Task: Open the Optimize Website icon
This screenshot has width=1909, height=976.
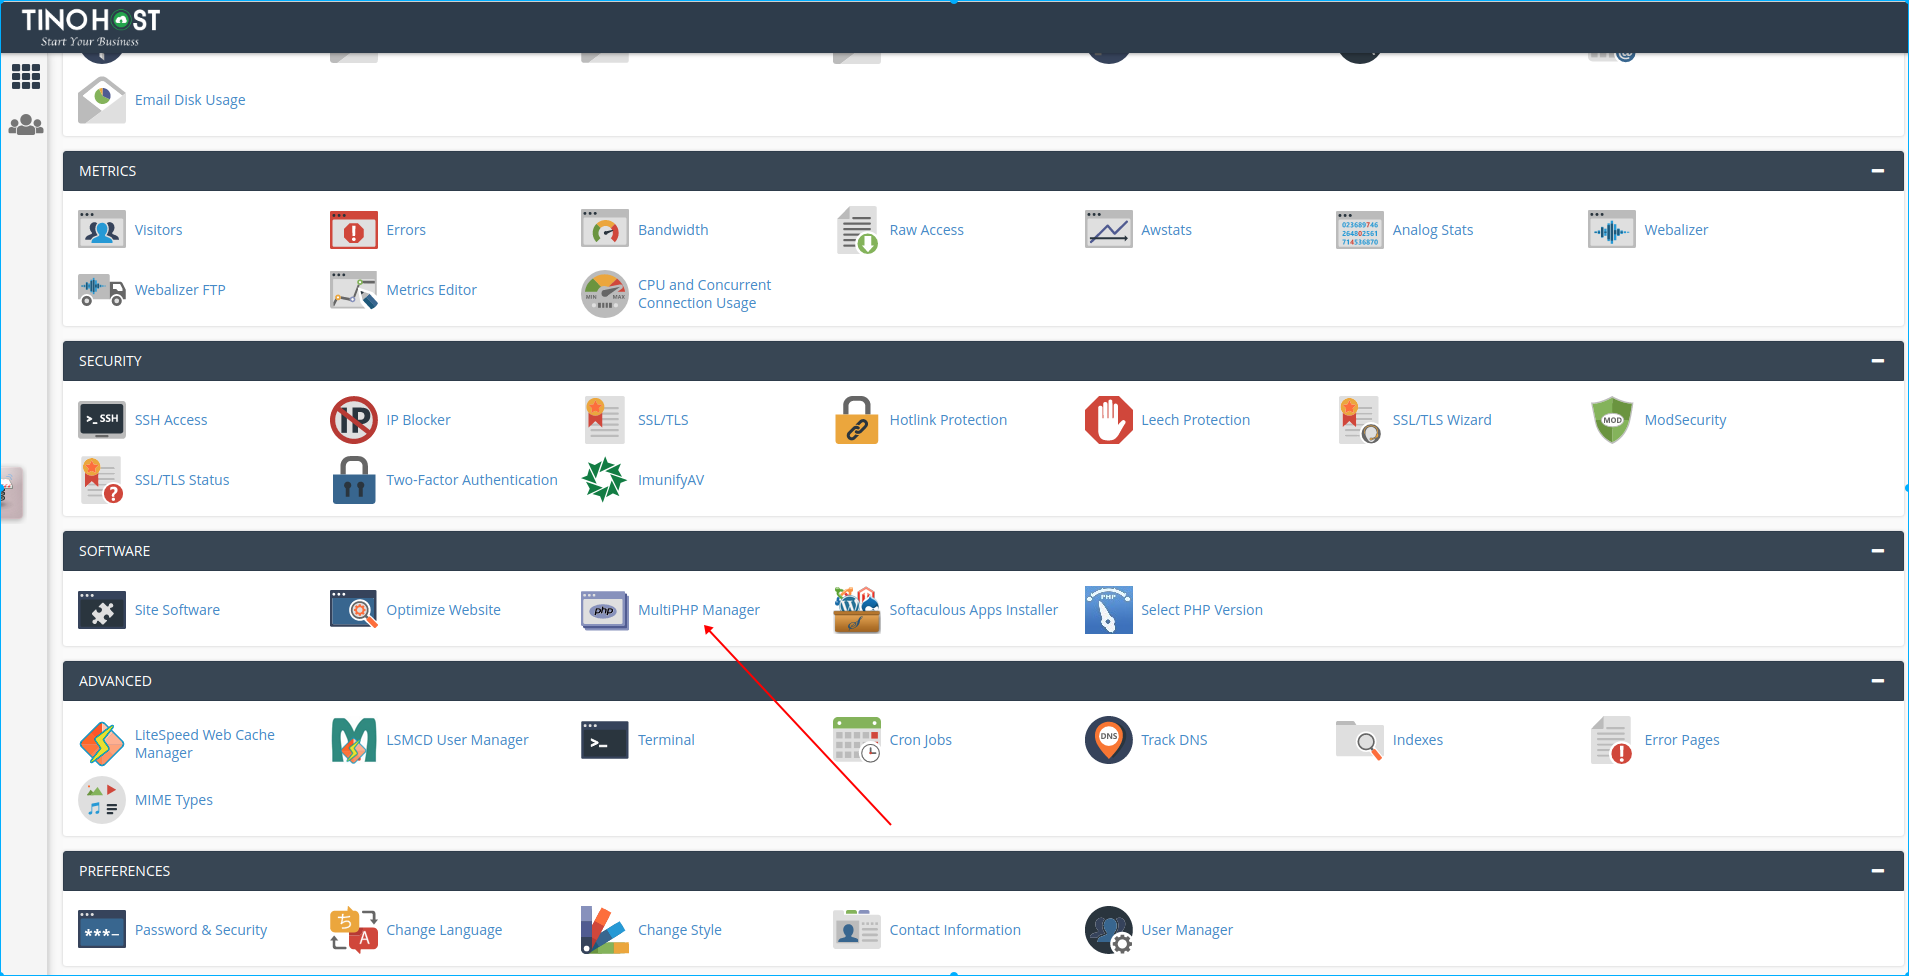Action: 354,610
